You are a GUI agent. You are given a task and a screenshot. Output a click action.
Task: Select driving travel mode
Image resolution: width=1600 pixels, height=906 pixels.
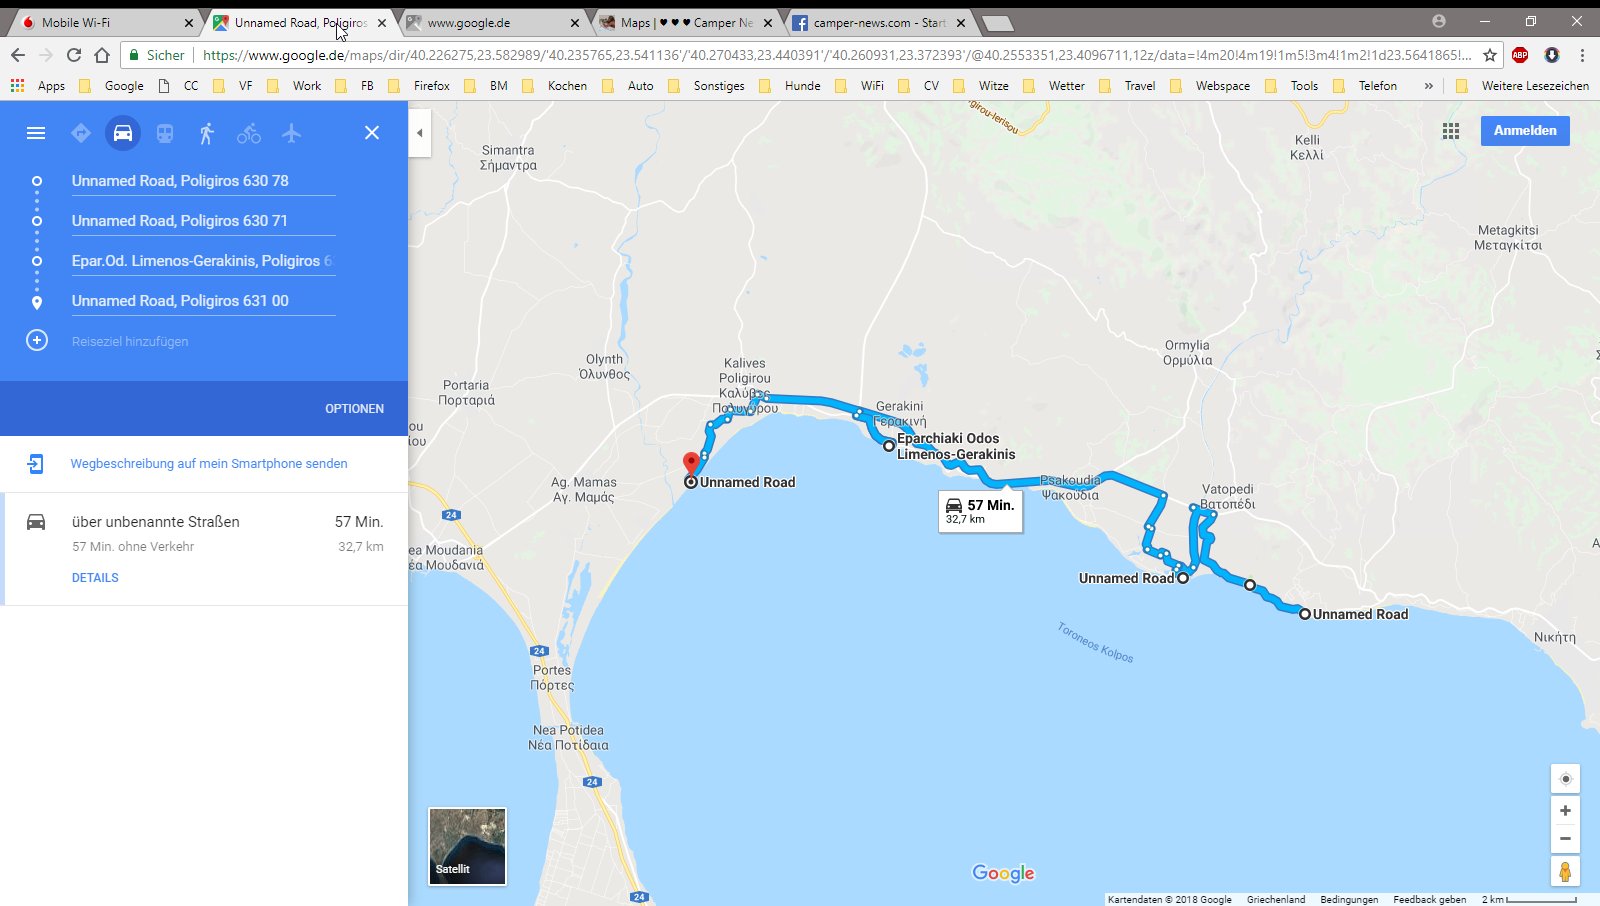(x=123, y=133)
